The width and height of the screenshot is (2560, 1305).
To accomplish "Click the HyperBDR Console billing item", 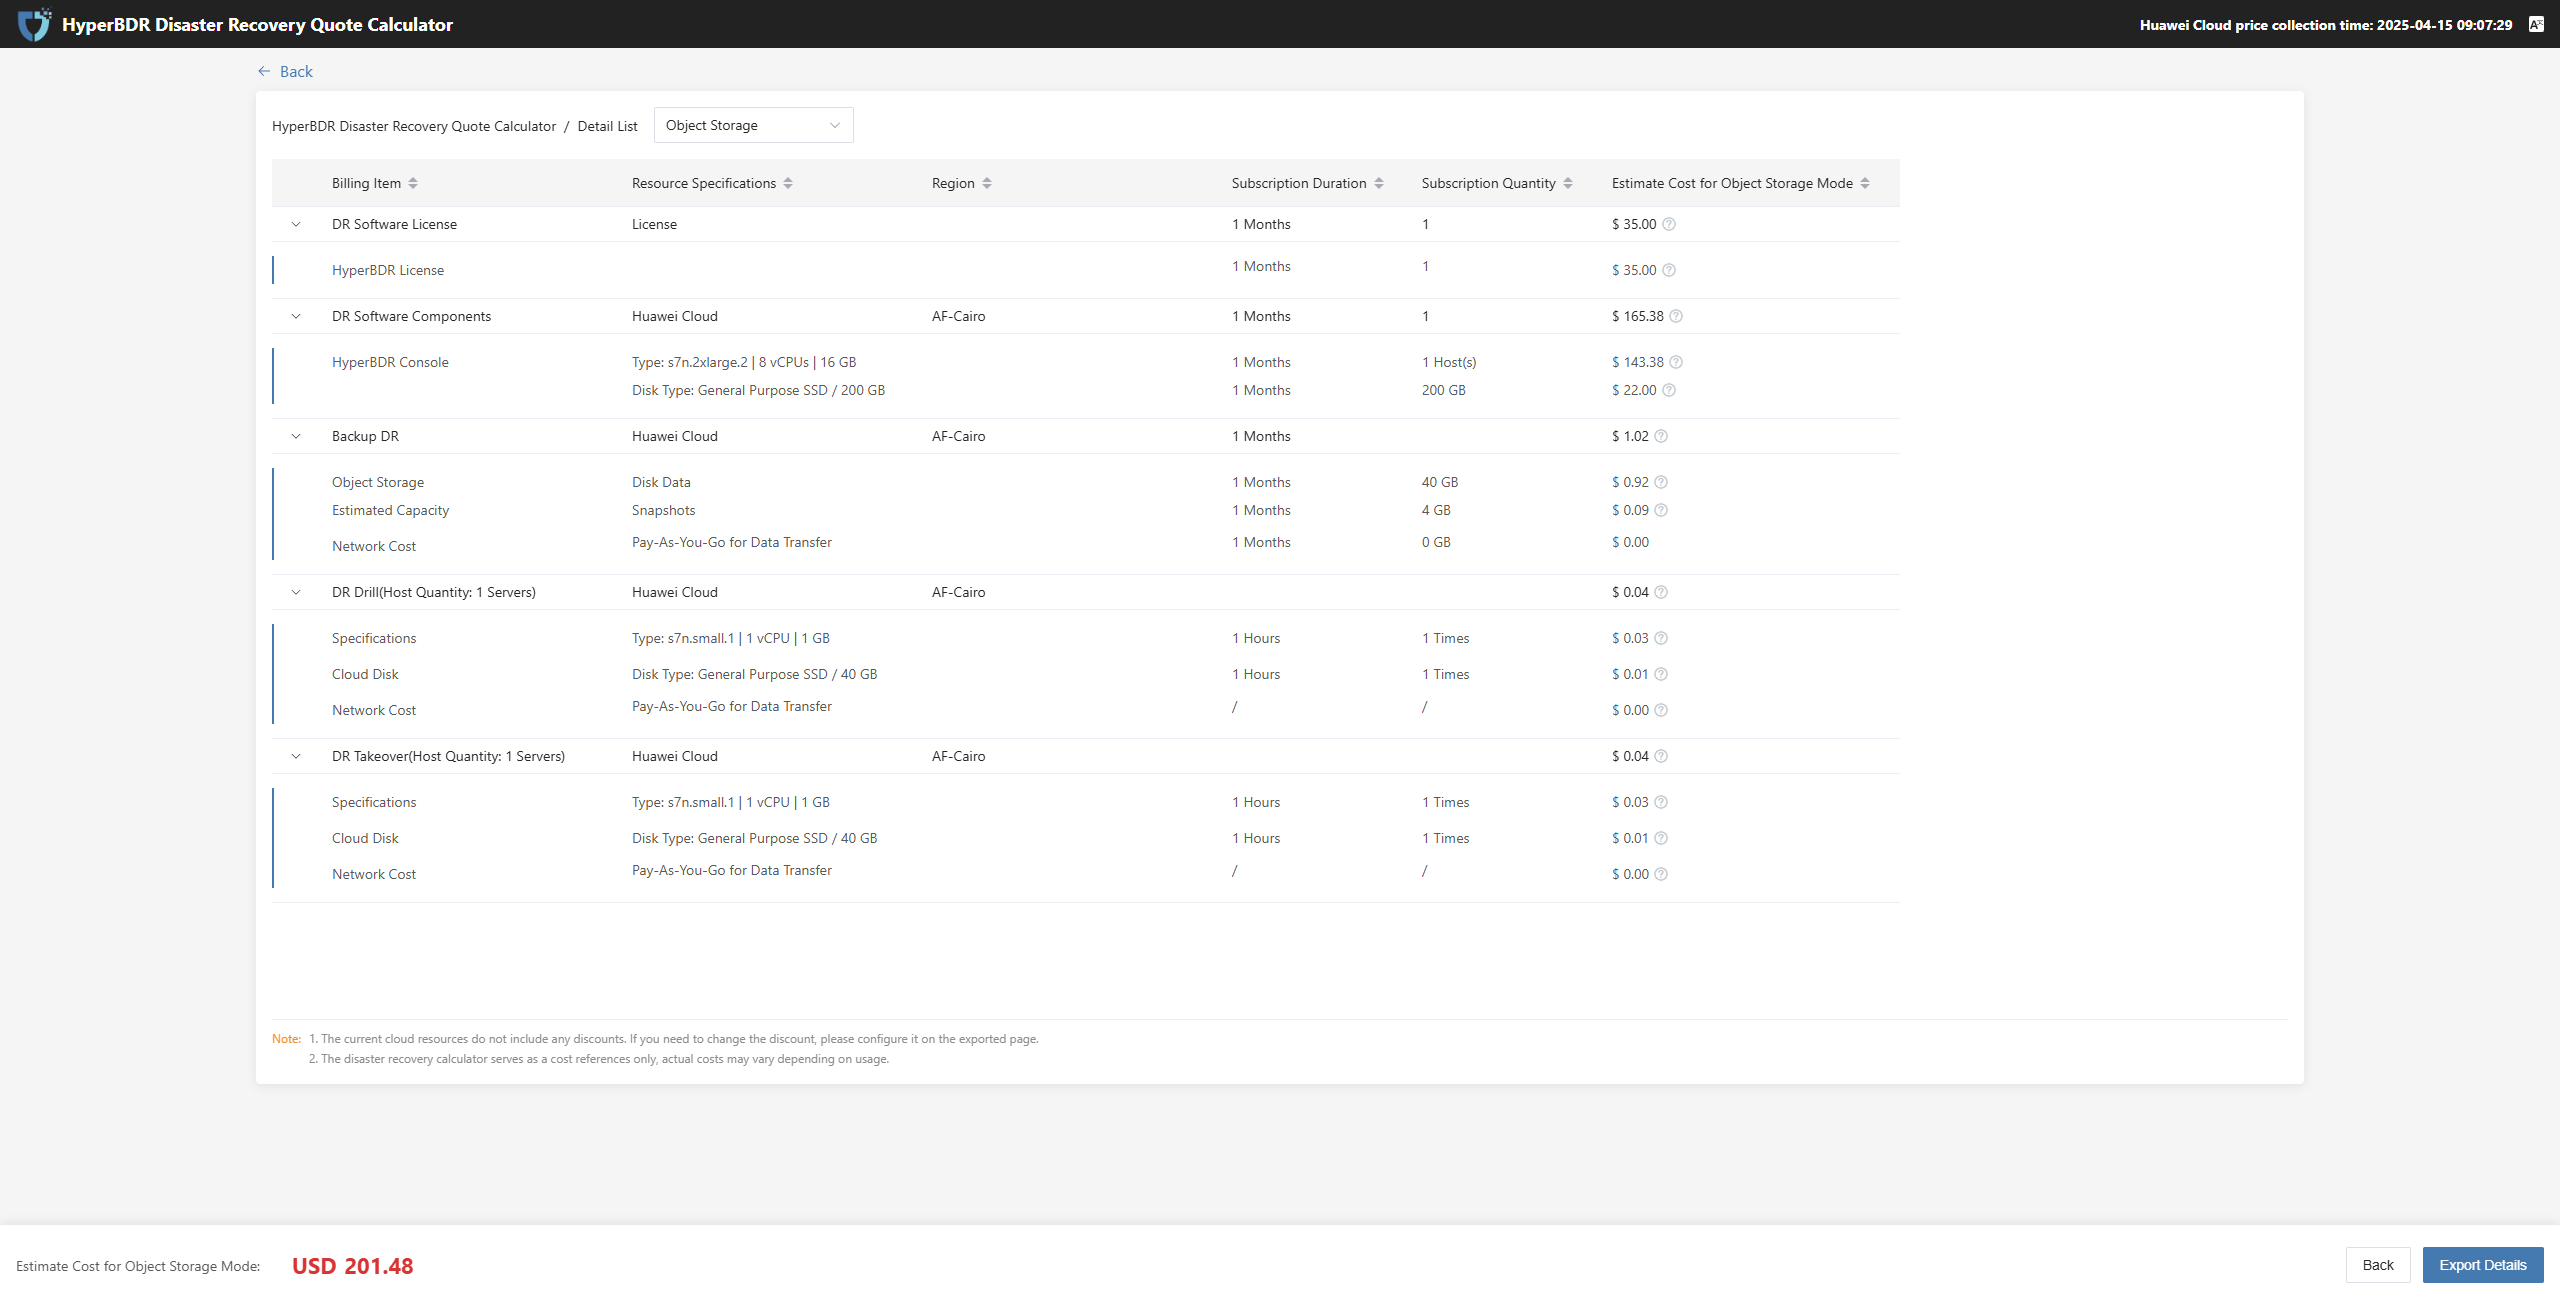I will point(390,362).
